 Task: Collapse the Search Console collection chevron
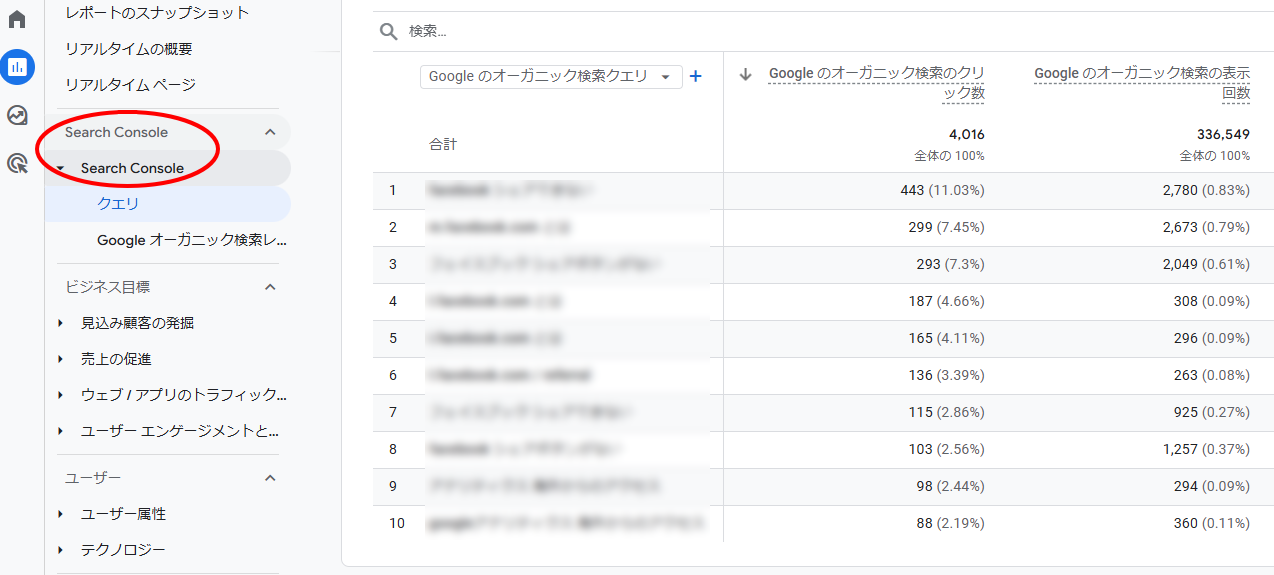coord(269,132)
